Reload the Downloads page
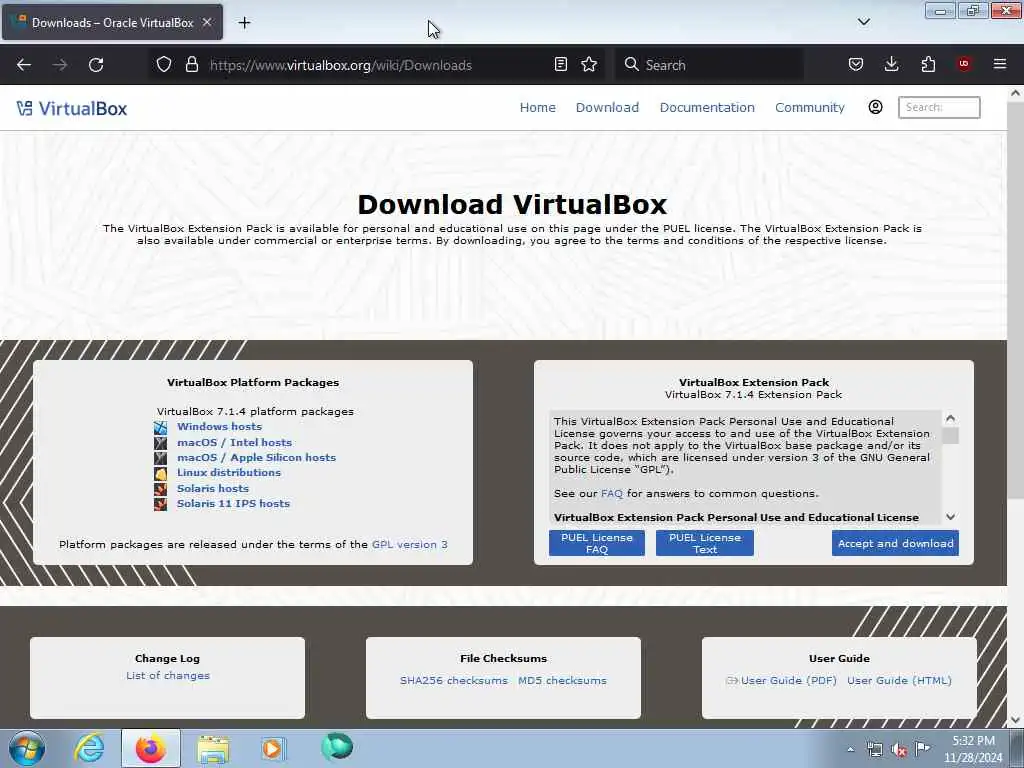This screenshot has height=768, width=1024. pyautogui.click(x=96, y=65)
